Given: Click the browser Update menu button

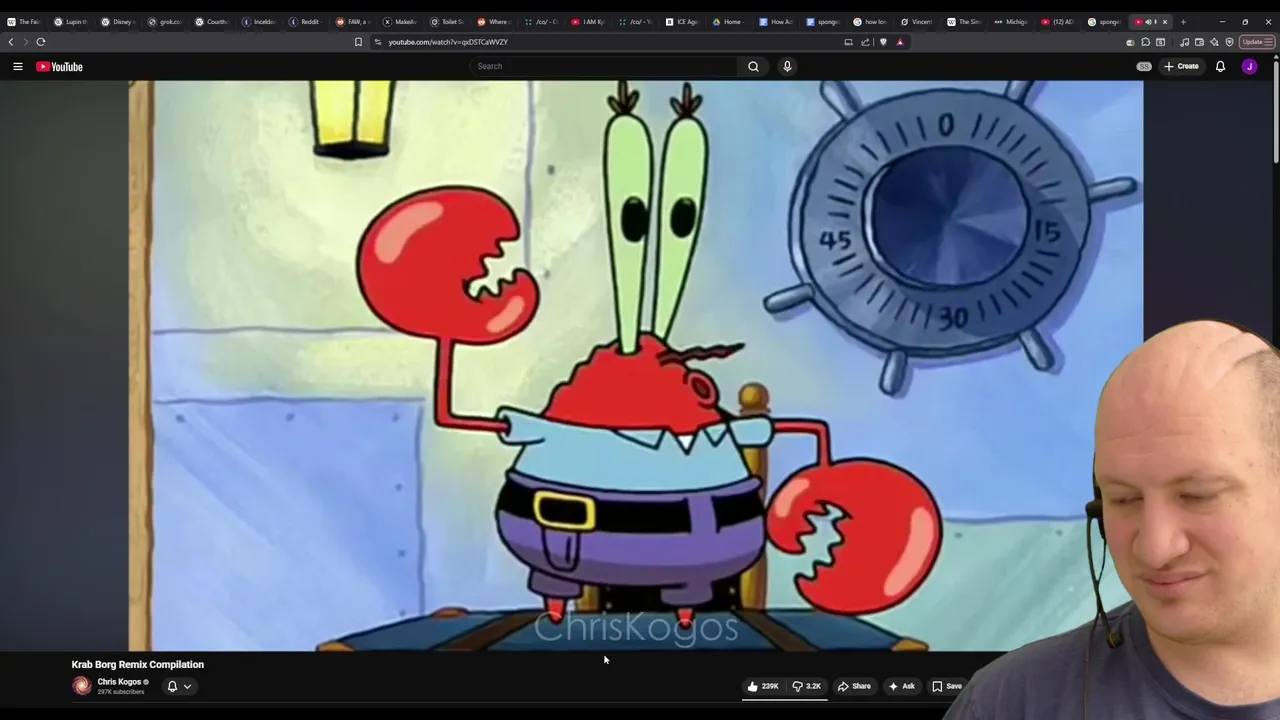Looking at the screenshot, I should pyautogui.click(x=1256, y=42).
